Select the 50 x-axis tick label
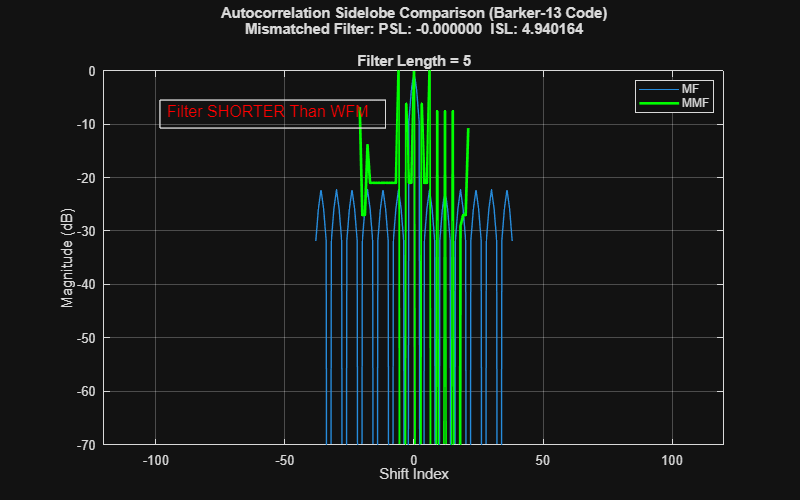Image resolution: width=800 pixels, height=500 pixels. pyautogui.click(x=543, y=460)
